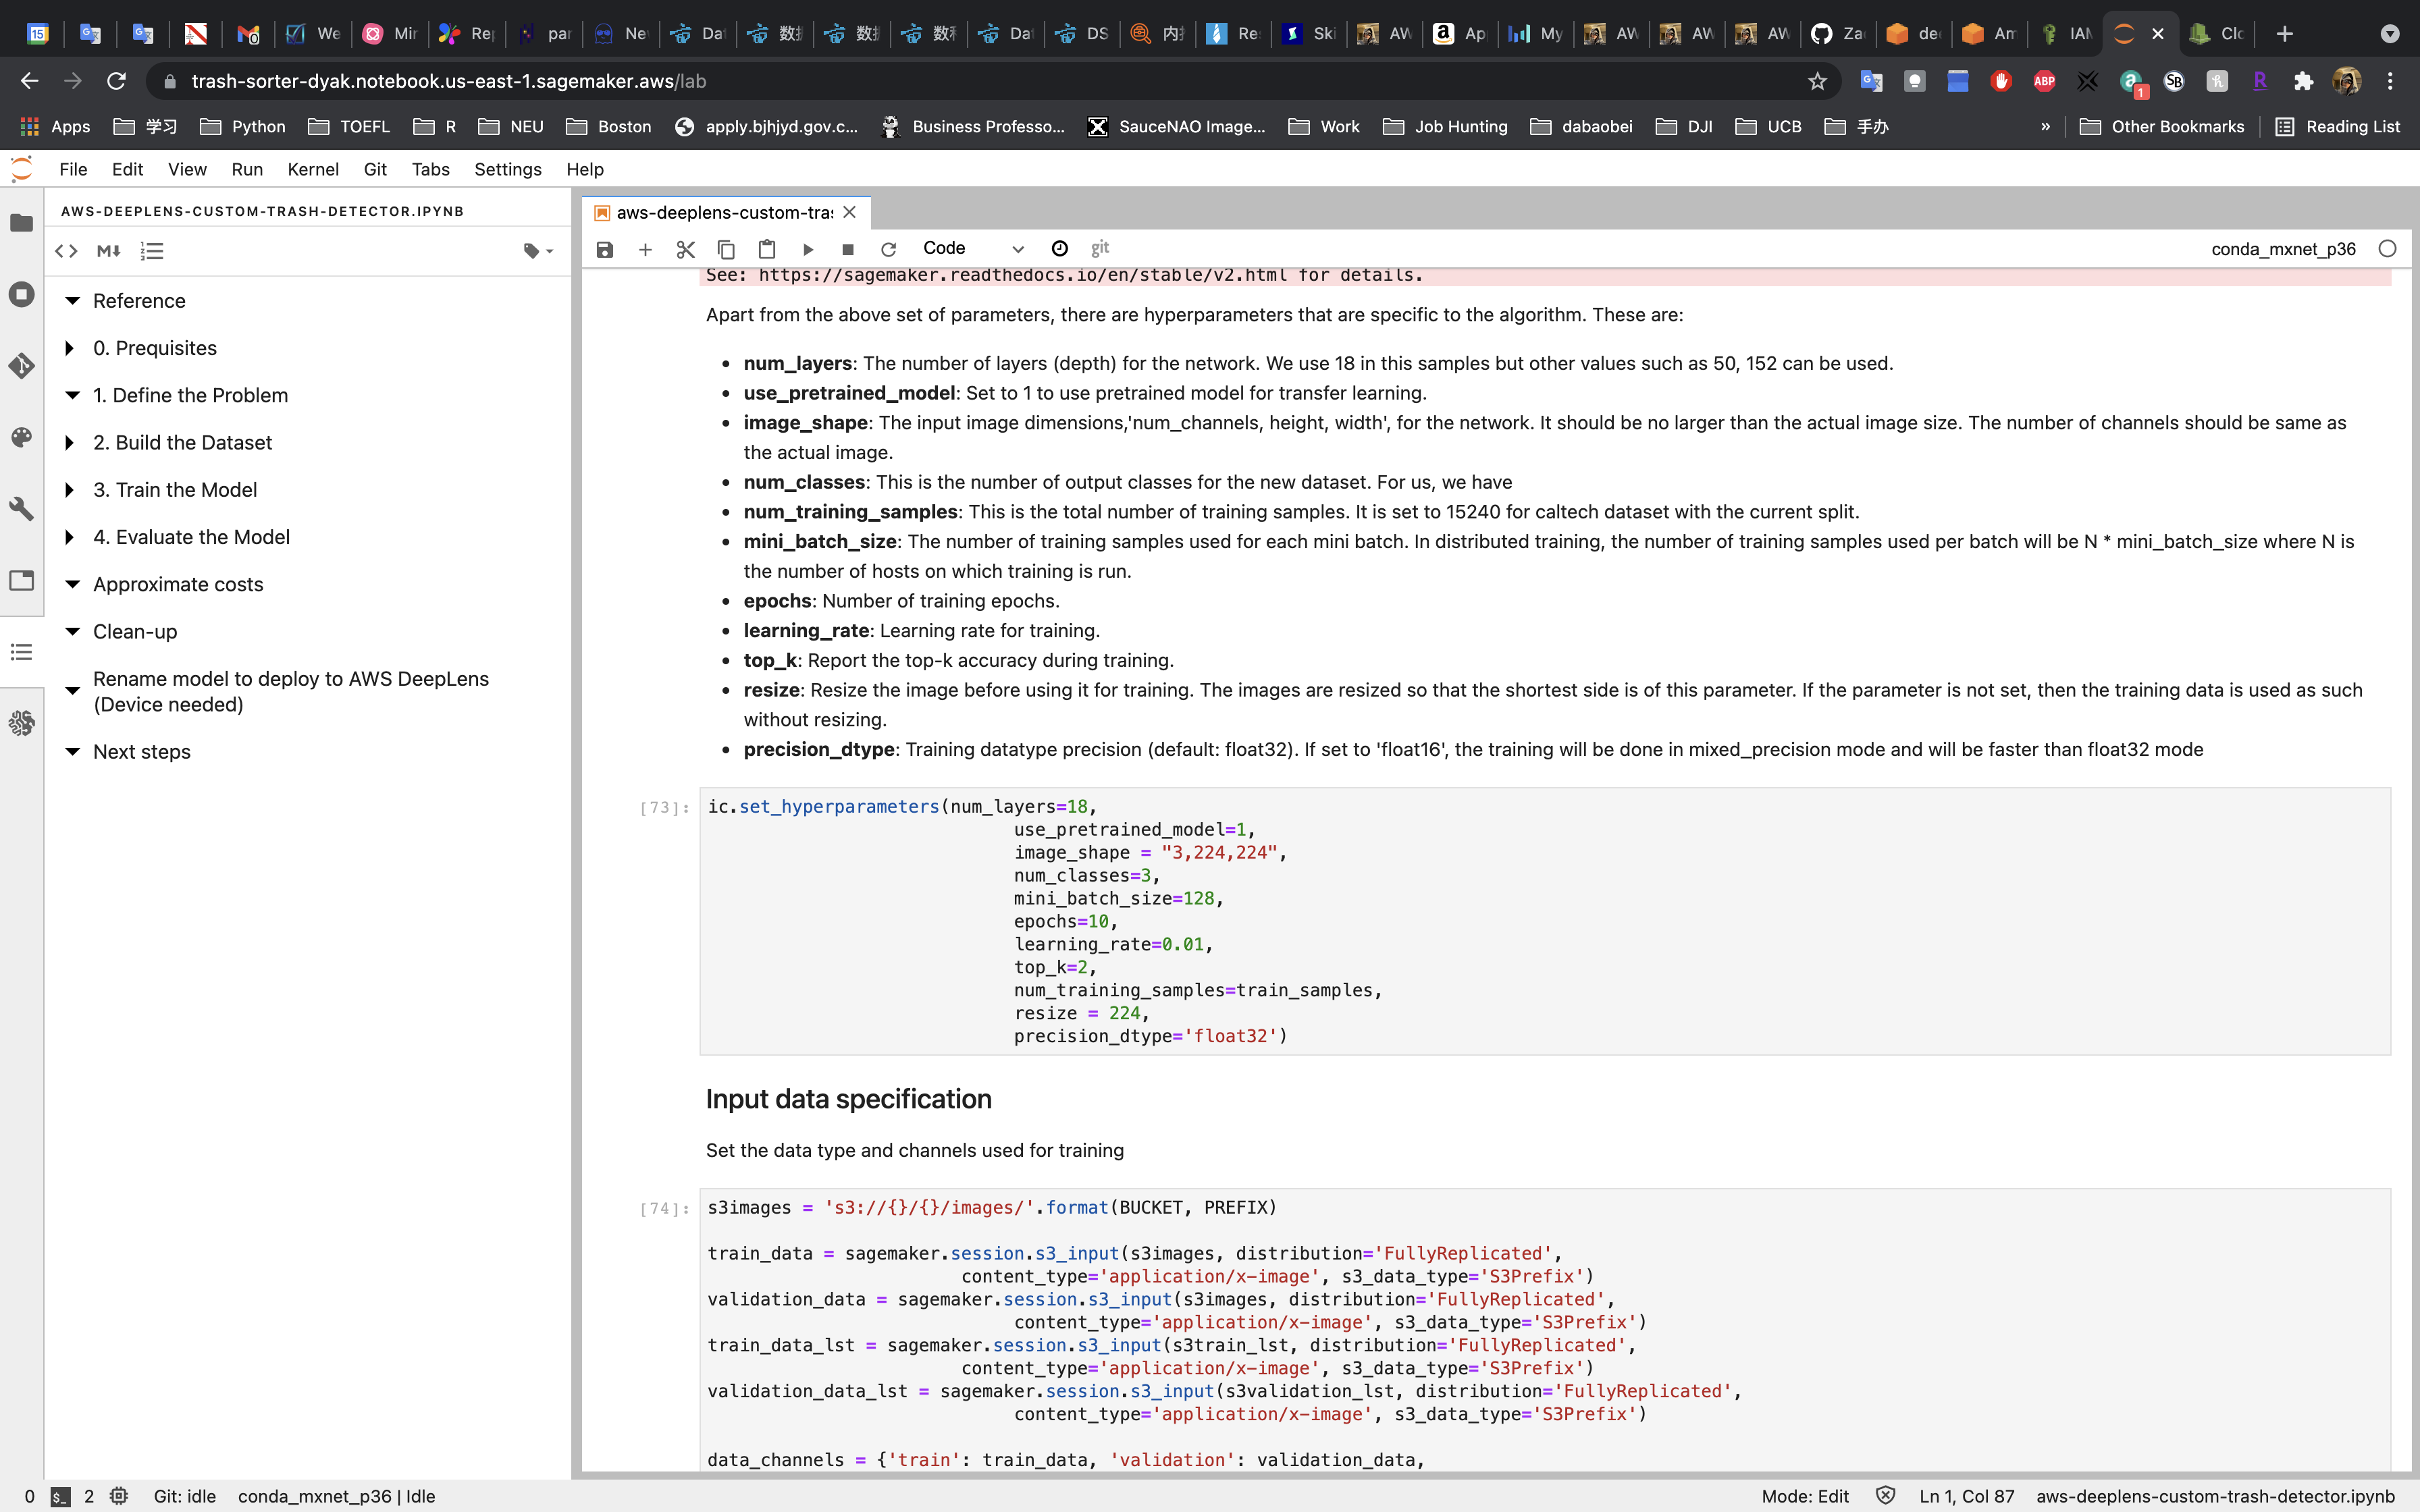The image size is (2420, 1512).
Task: Open the Kernel menu
Action: tap(312, 169)
